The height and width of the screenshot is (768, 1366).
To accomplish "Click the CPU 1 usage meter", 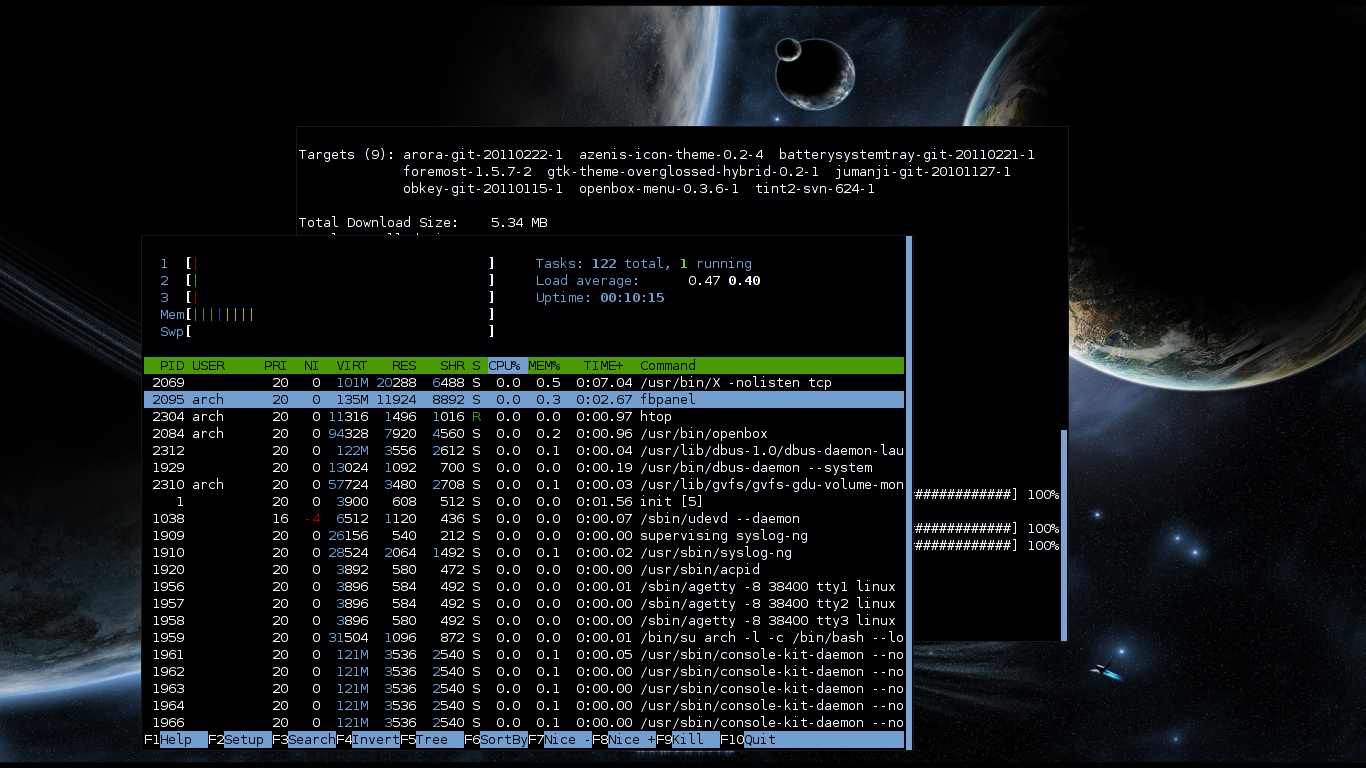I will pos(328,264).
